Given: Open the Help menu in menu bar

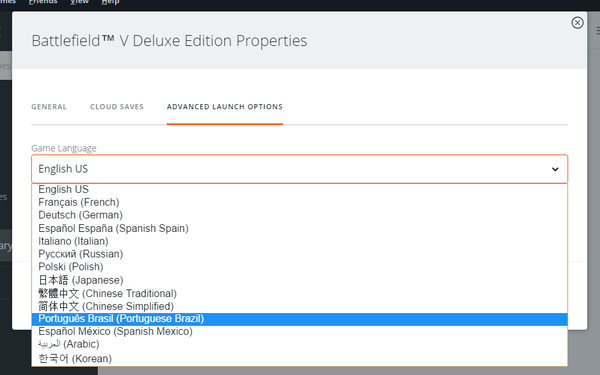Looking at the screenshot, I should [110, 2].
